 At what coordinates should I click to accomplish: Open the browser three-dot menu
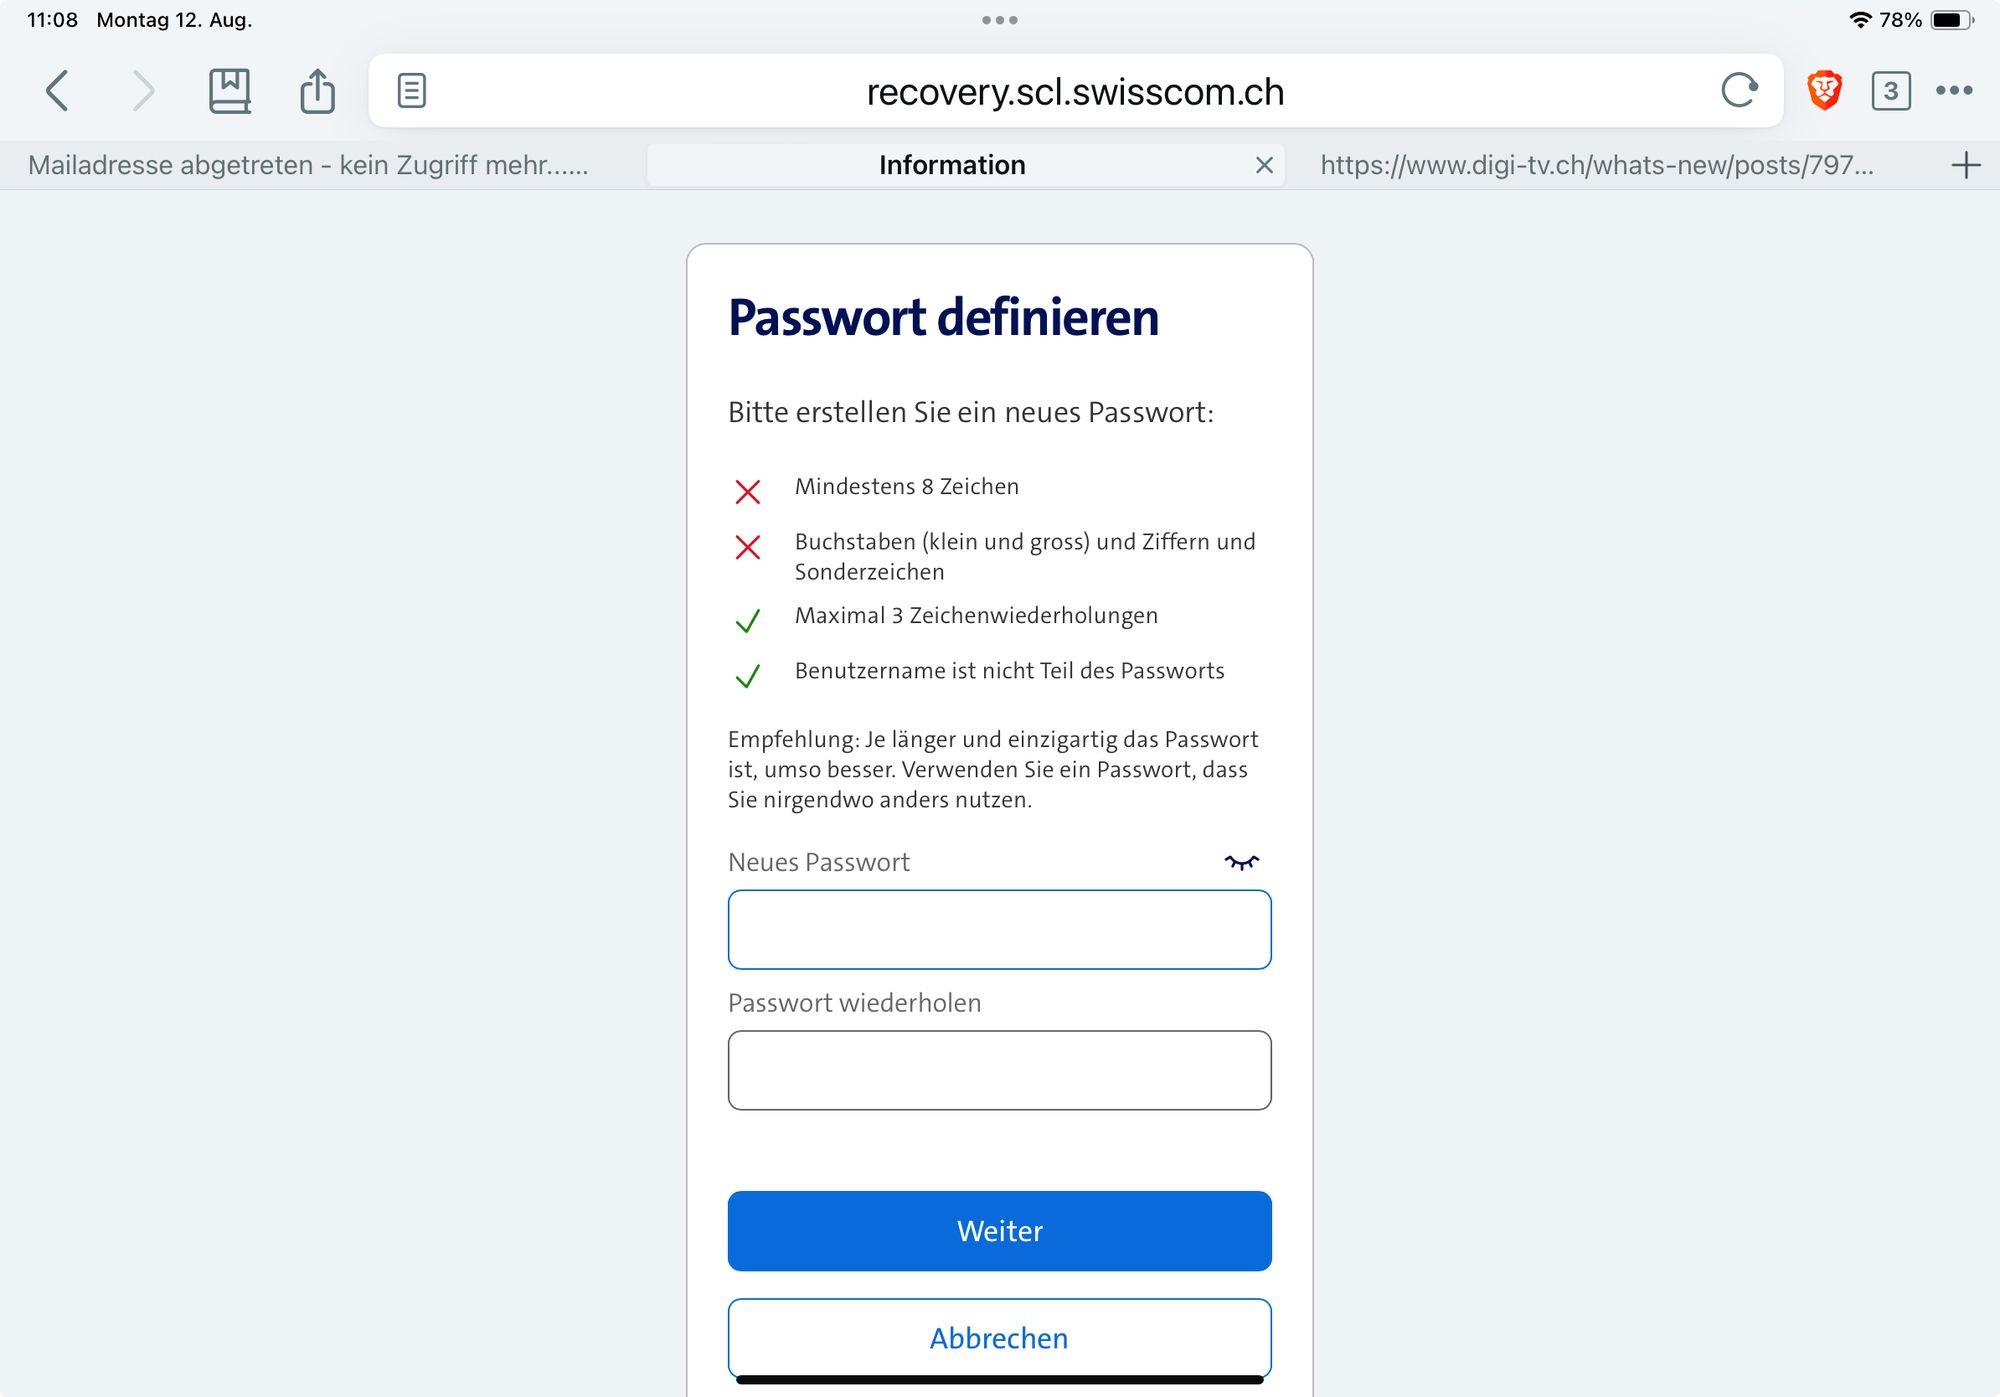click(1954, 91)
